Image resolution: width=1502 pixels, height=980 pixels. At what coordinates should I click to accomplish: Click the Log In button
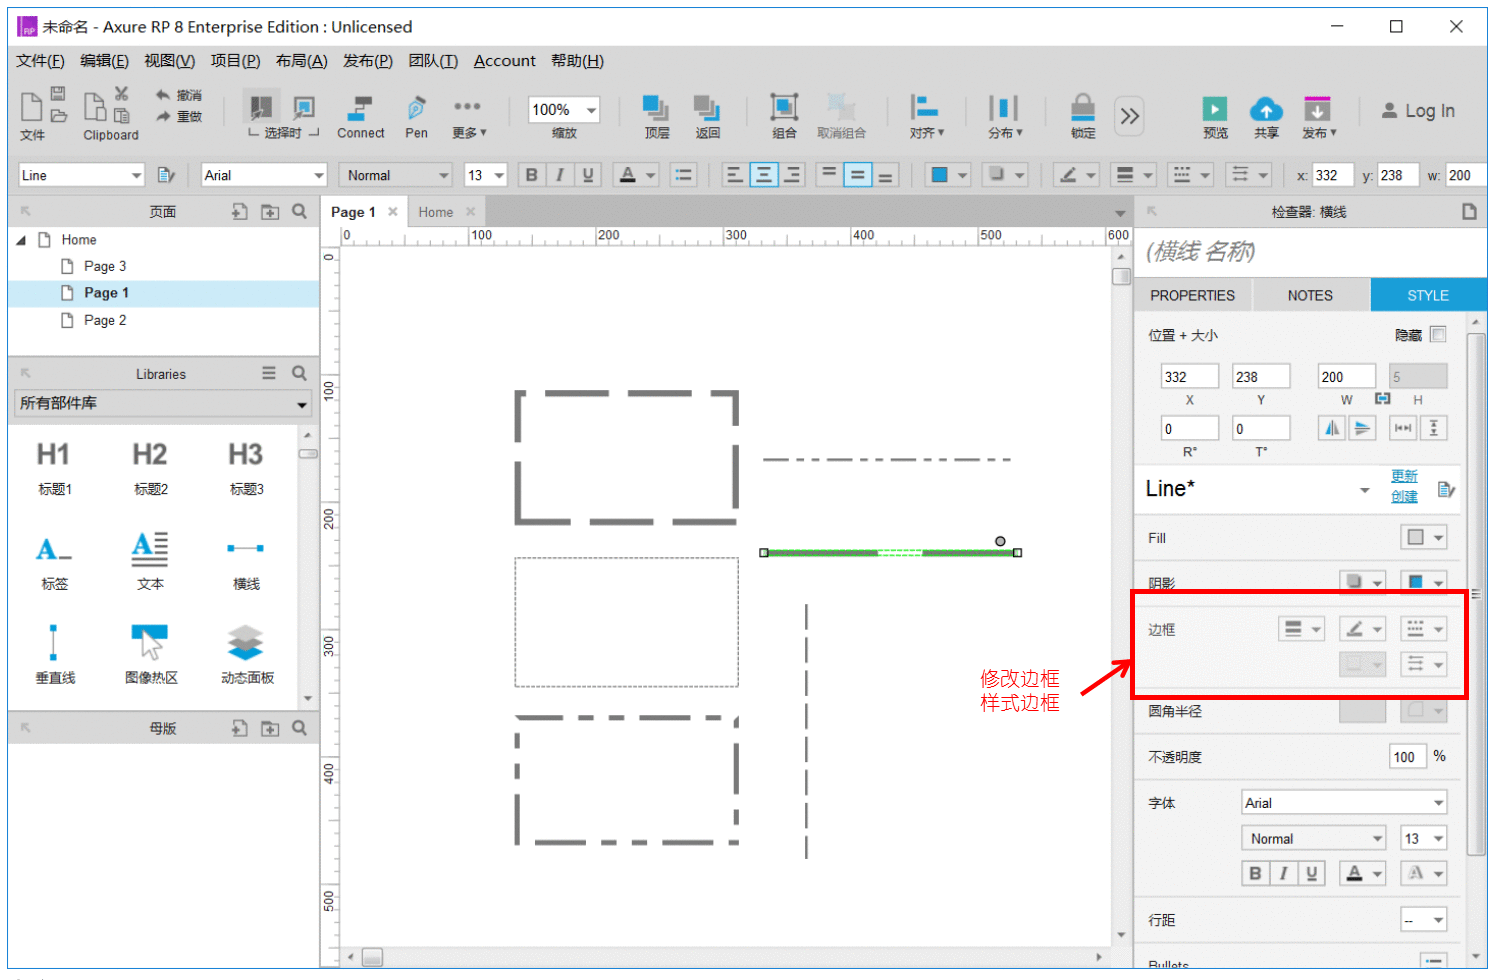[1418, 111]
